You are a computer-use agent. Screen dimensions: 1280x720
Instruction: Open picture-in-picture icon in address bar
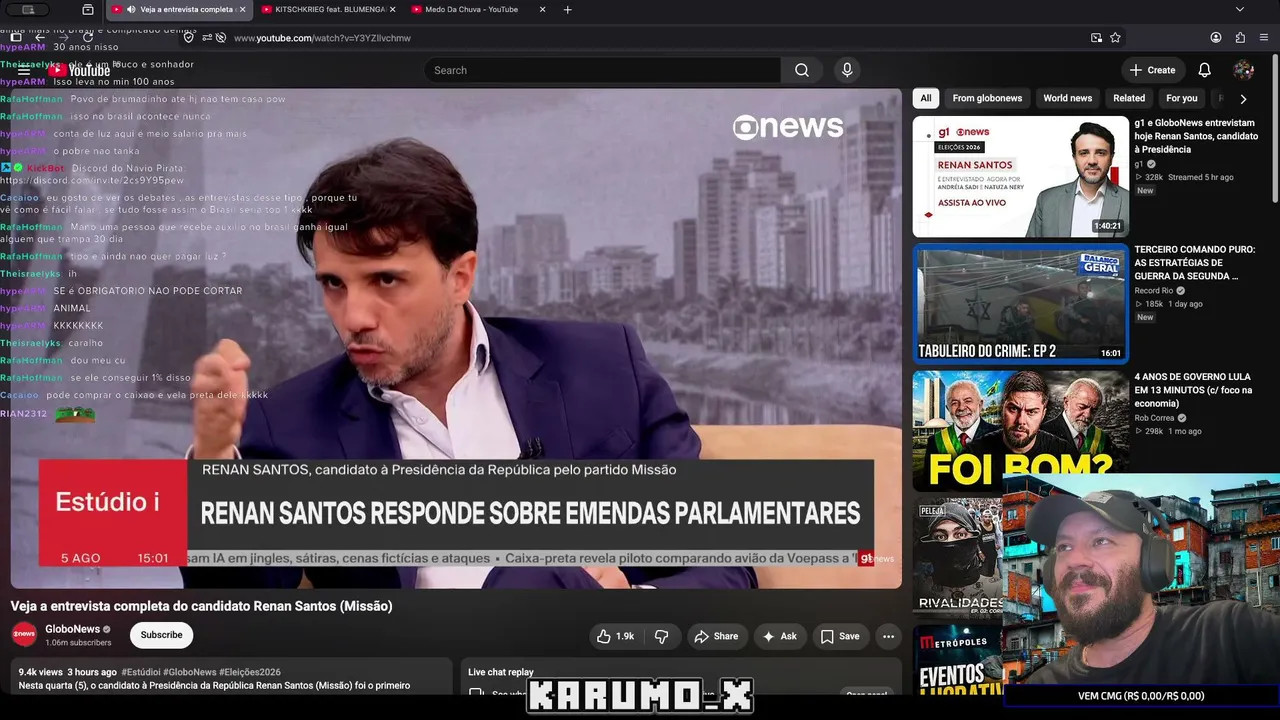pos(1096,38)
